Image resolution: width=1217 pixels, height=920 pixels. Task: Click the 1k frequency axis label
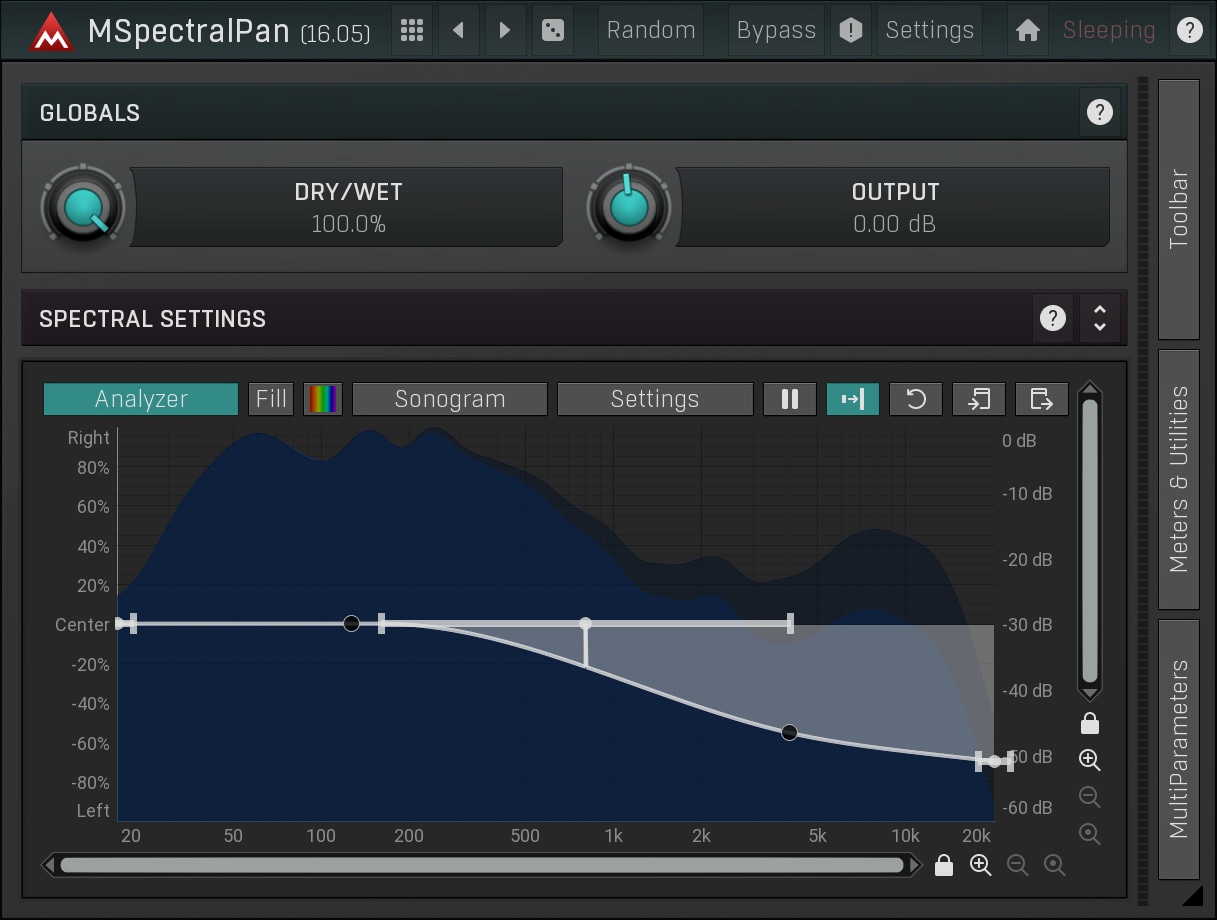point(612,835)
